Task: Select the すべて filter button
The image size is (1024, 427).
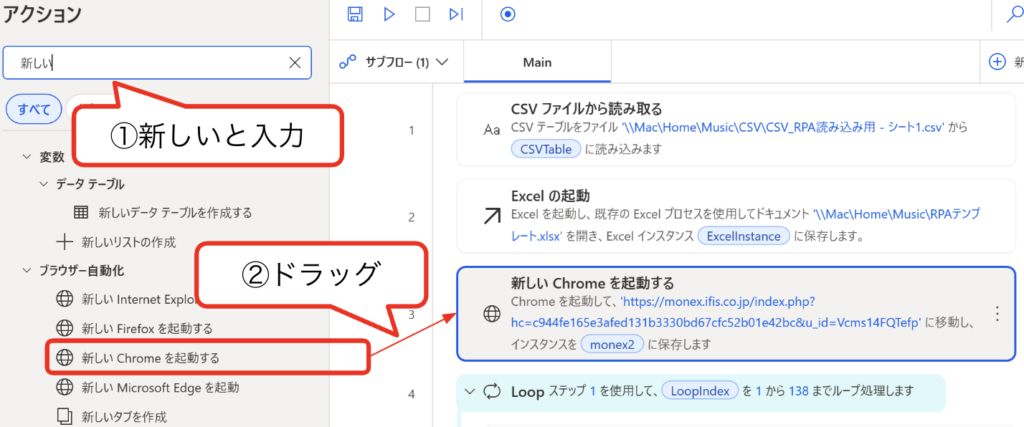Action: click(x=33, y=109)
